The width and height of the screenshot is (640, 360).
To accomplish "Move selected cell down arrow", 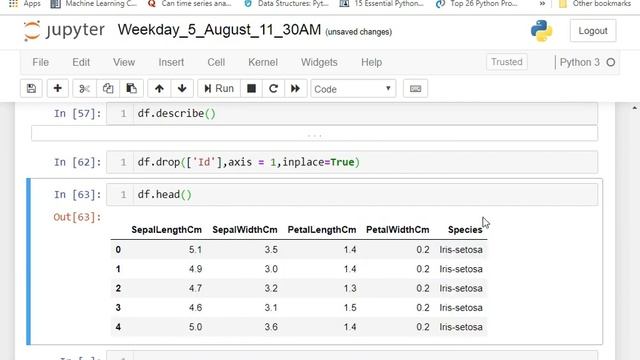I will pyautogui.click(x=182, y=89).
